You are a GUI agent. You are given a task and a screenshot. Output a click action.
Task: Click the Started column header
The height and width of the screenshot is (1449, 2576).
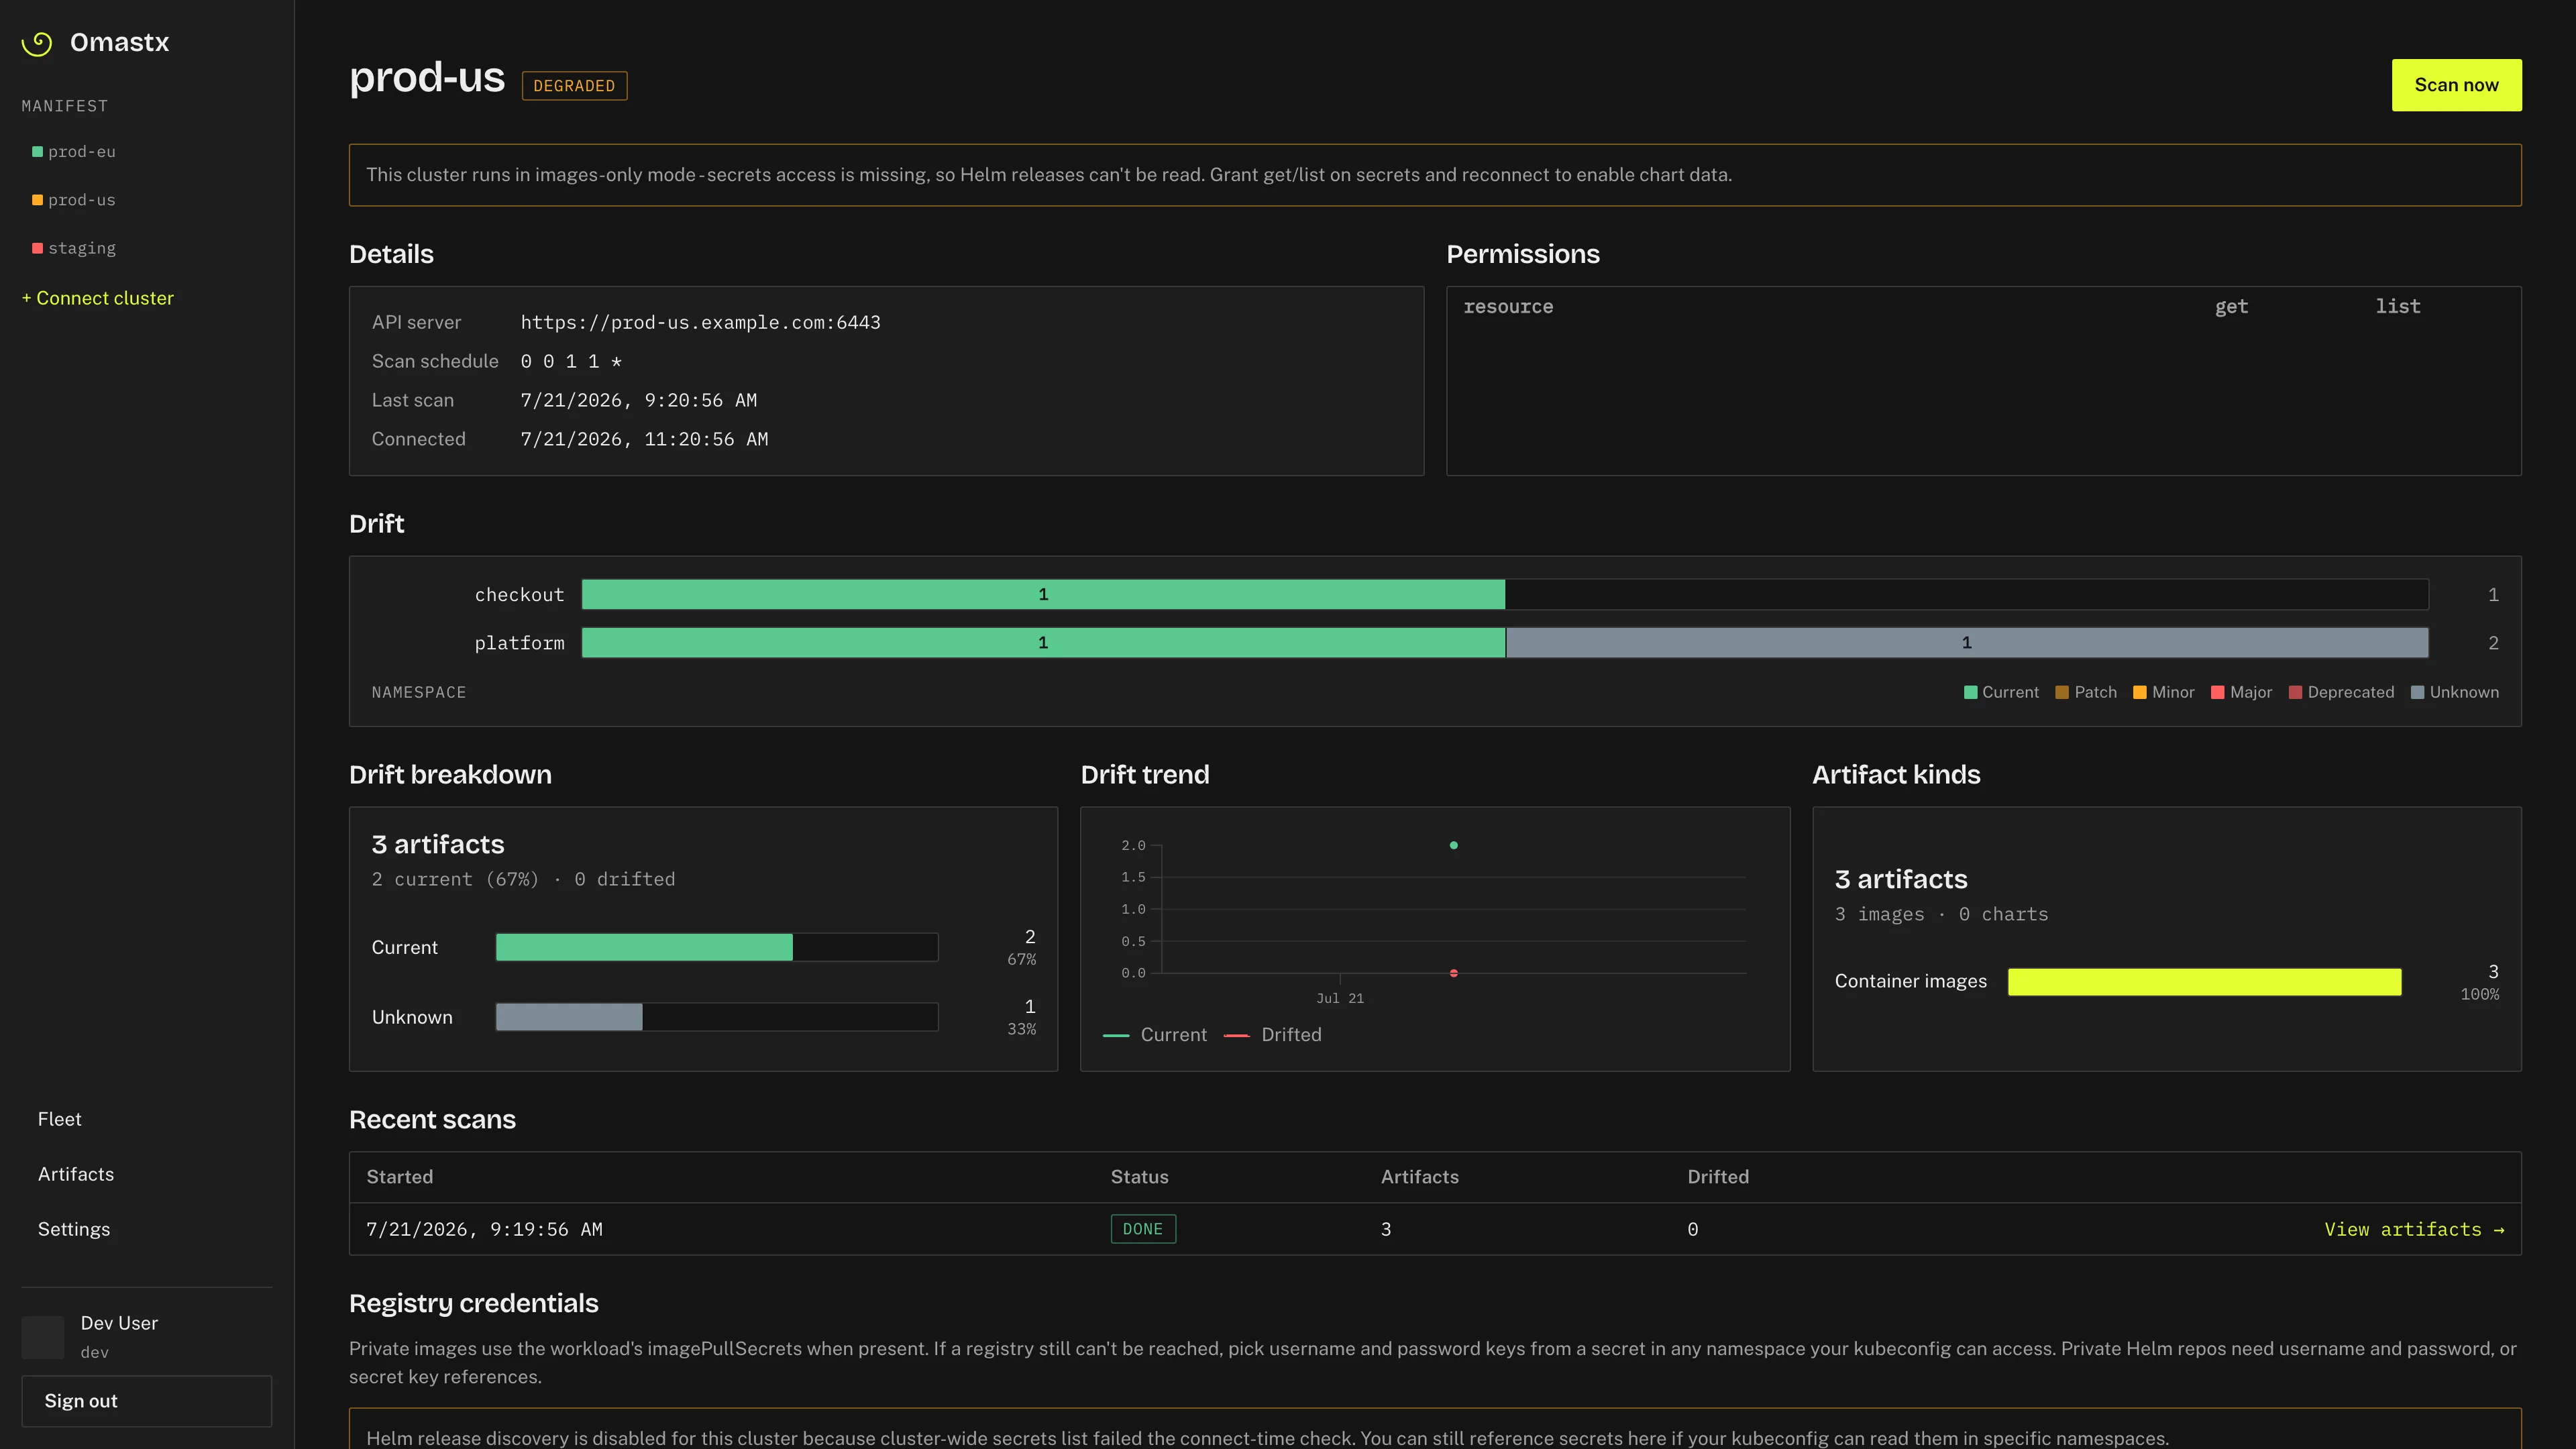point(399,1177)
